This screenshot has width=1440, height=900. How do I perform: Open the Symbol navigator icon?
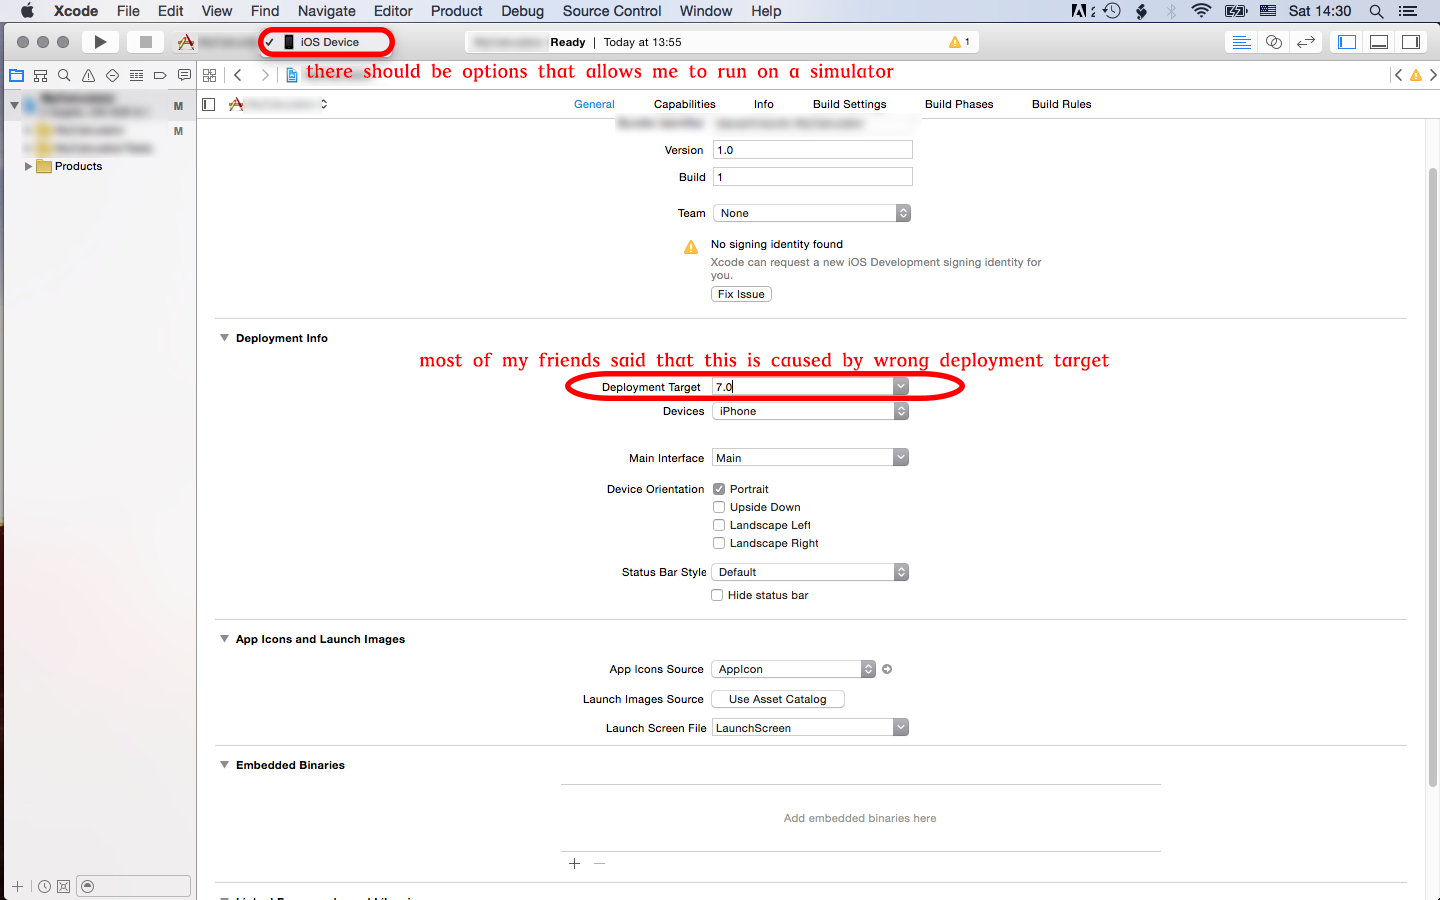[40, 75]
